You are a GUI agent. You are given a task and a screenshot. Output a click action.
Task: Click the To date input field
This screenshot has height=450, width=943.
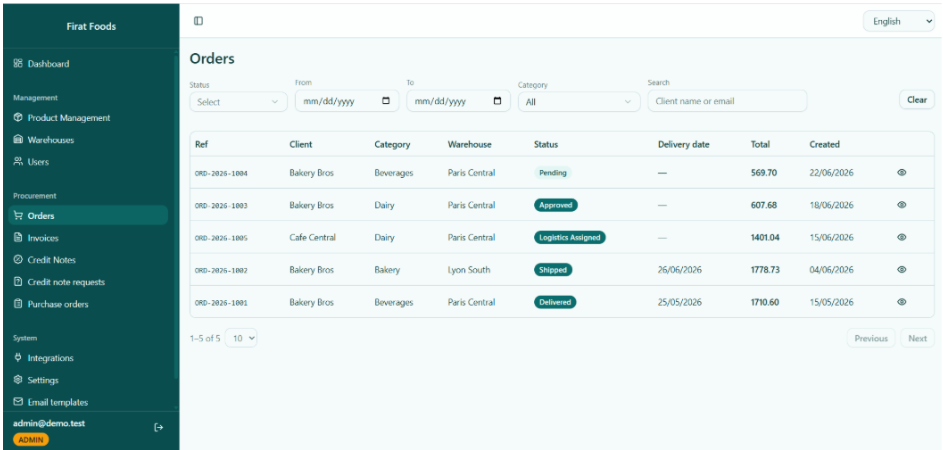458,101
